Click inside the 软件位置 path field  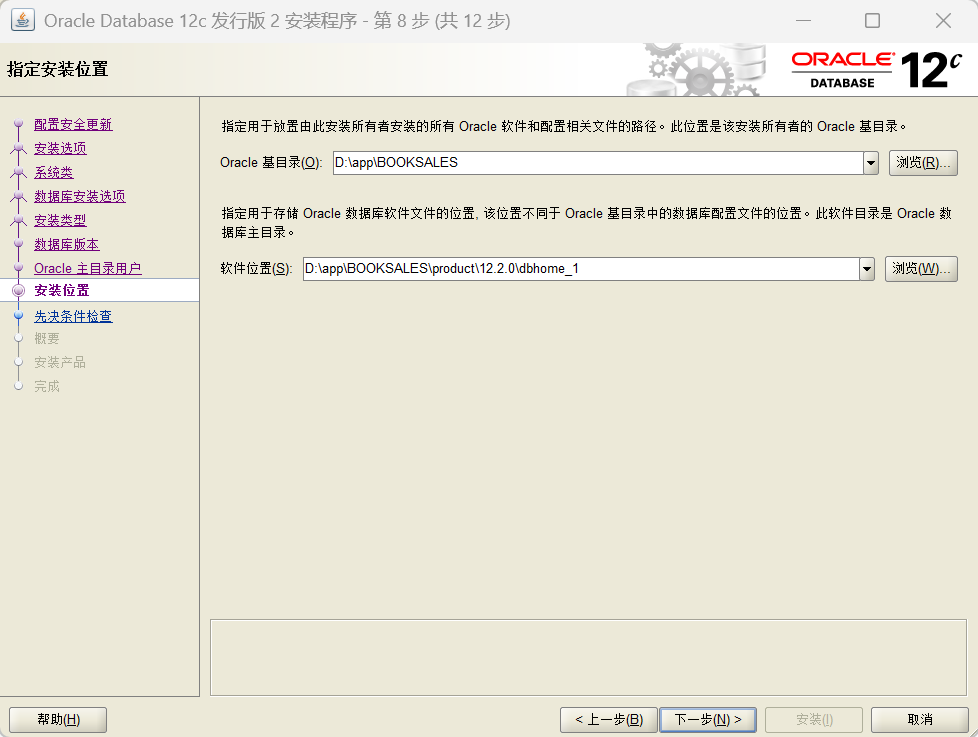tap(581, 269)
